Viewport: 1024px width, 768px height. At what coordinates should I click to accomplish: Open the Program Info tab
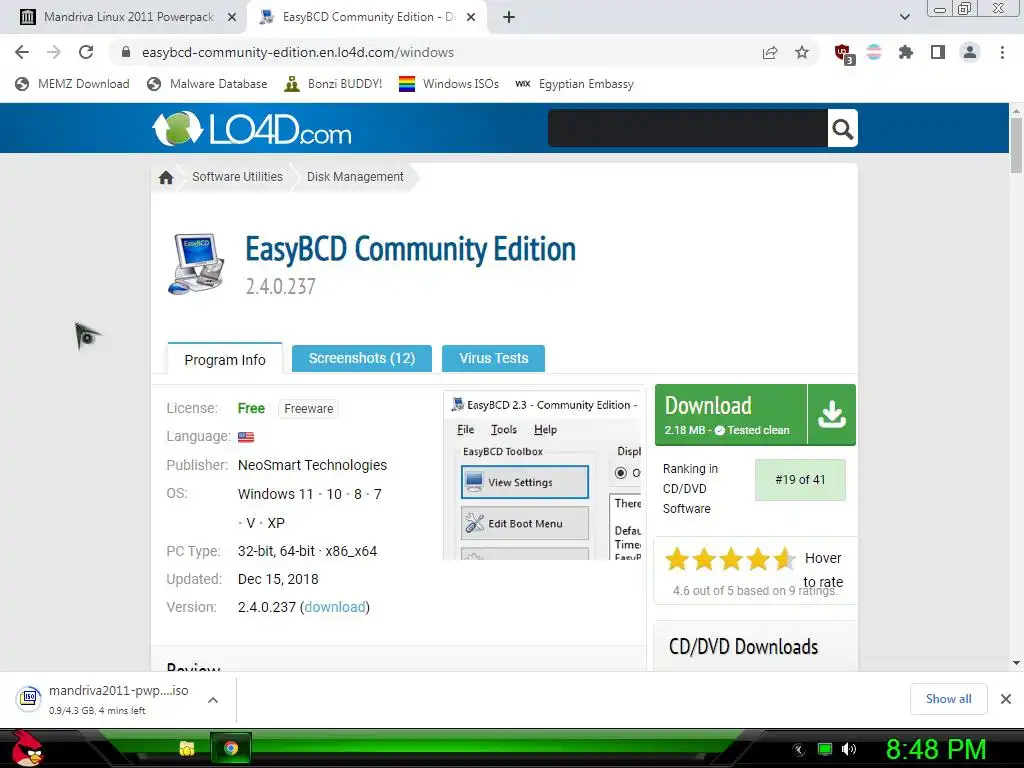point(225,360)
